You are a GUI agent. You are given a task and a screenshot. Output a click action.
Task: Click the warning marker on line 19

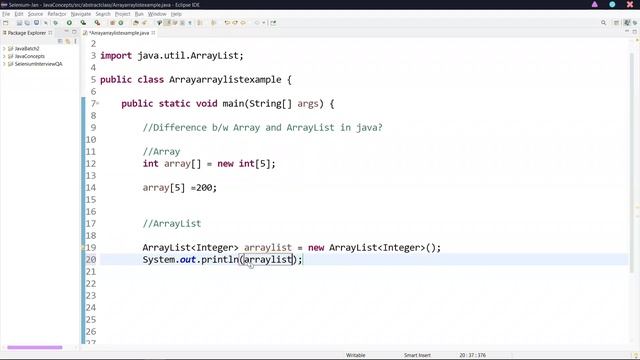[x=83, y=248]
